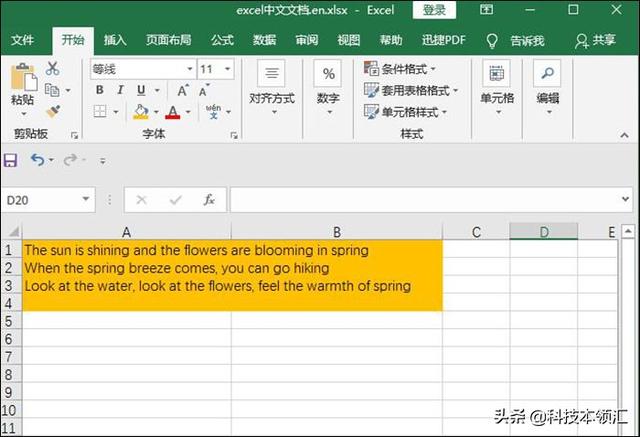Click the vertical scrollbar up arrow
This screenshot has width=640, height=437.
(628, 232)
